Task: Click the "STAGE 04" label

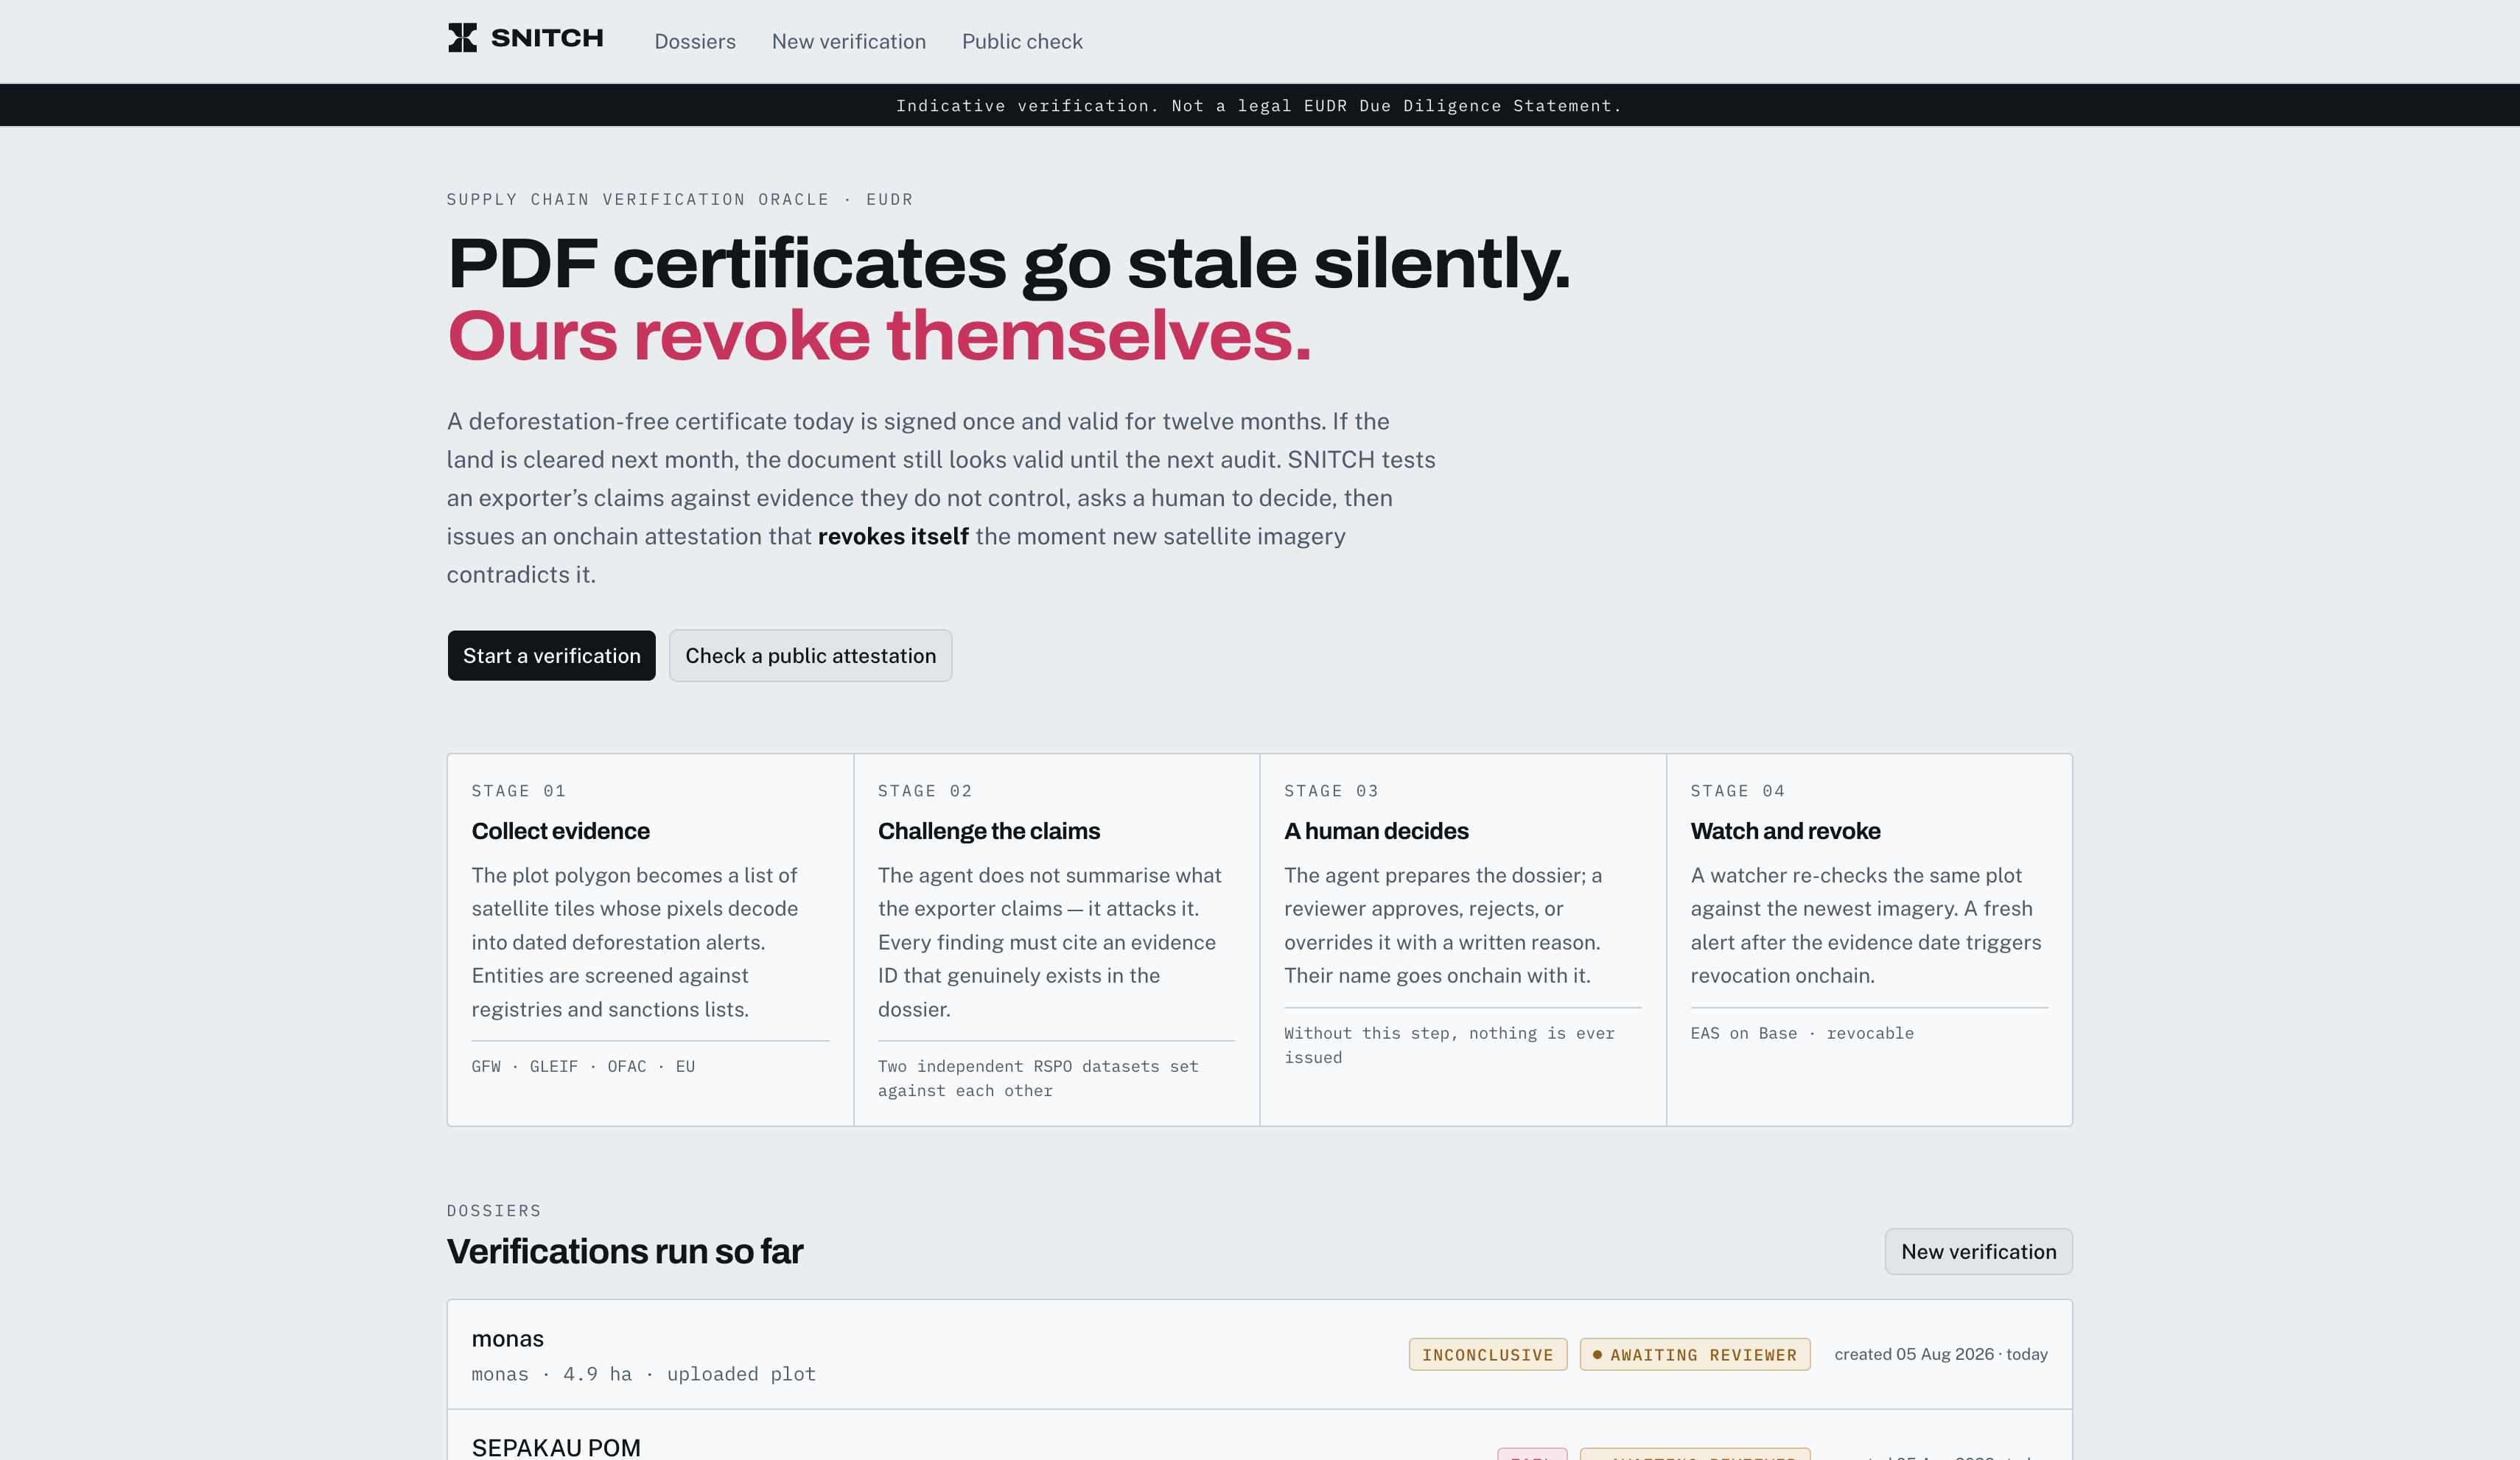Action: [x=1738, y=791]
